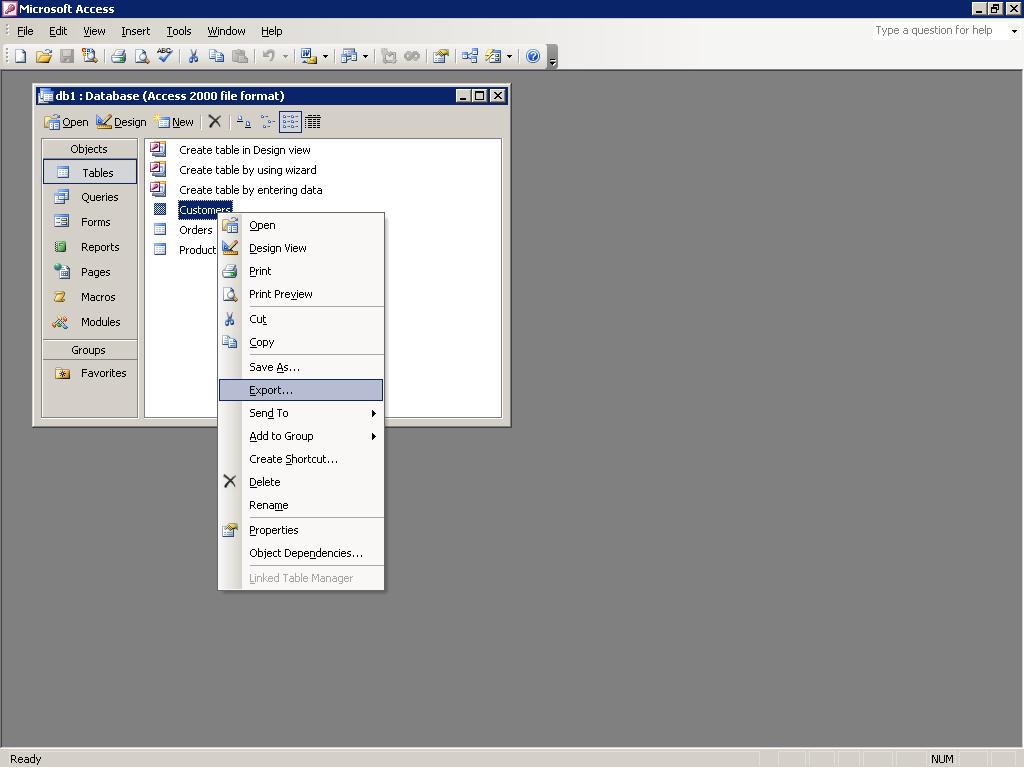Viewport: 1024px width, 768px height.
Task: Click the Relationships toolbar icon
Action: click(x=470, y=56)
